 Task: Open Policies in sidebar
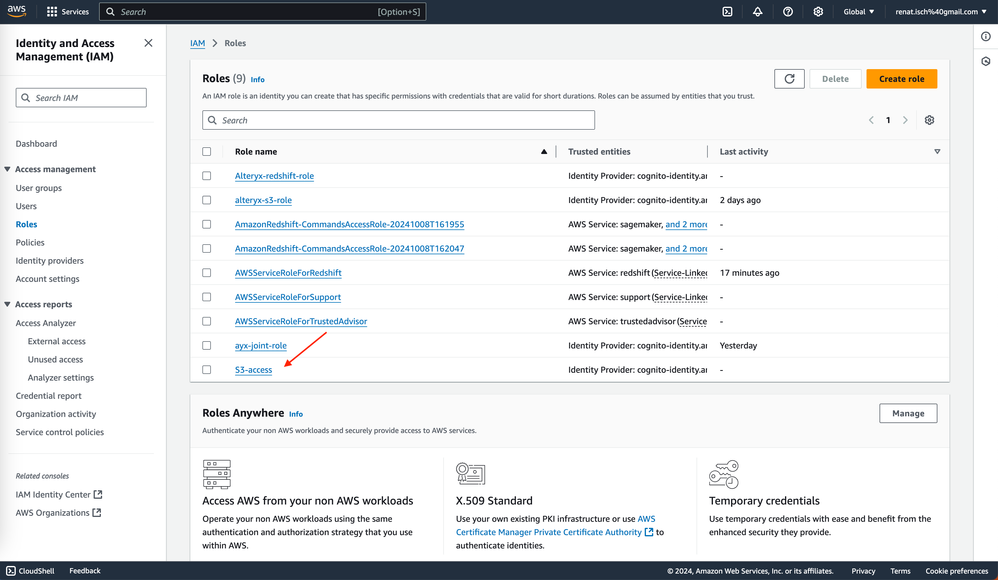30,243
